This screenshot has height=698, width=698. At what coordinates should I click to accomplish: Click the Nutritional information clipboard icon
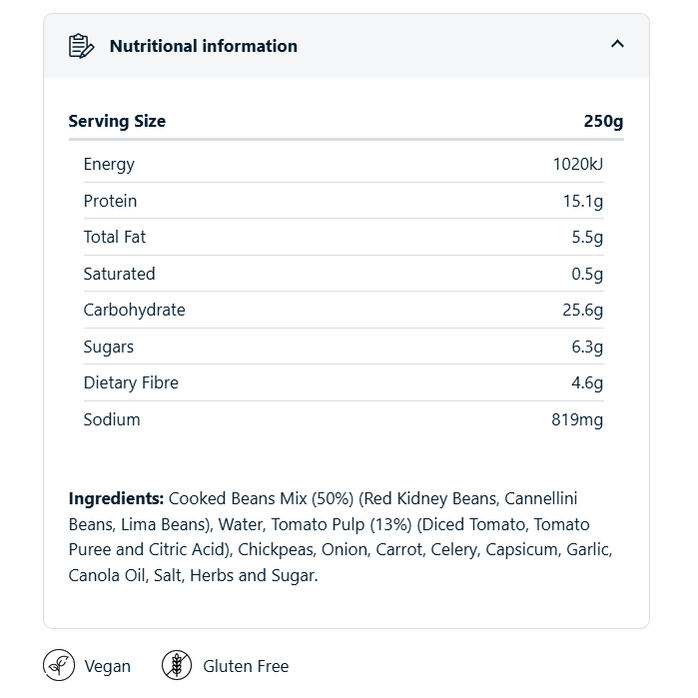81,46
